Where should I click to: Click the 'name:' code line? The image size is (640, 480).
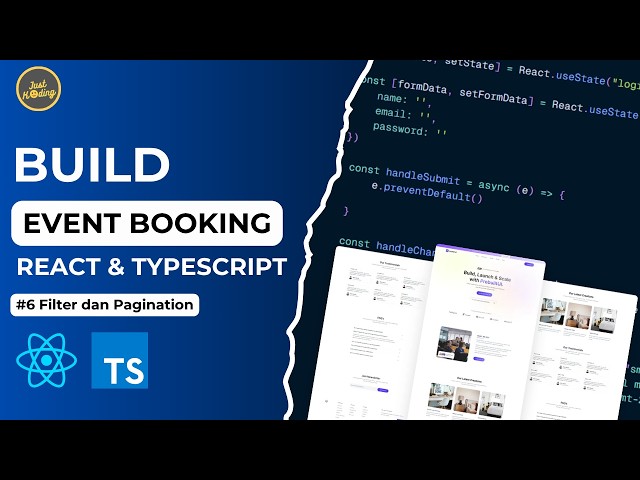[404, 99]
